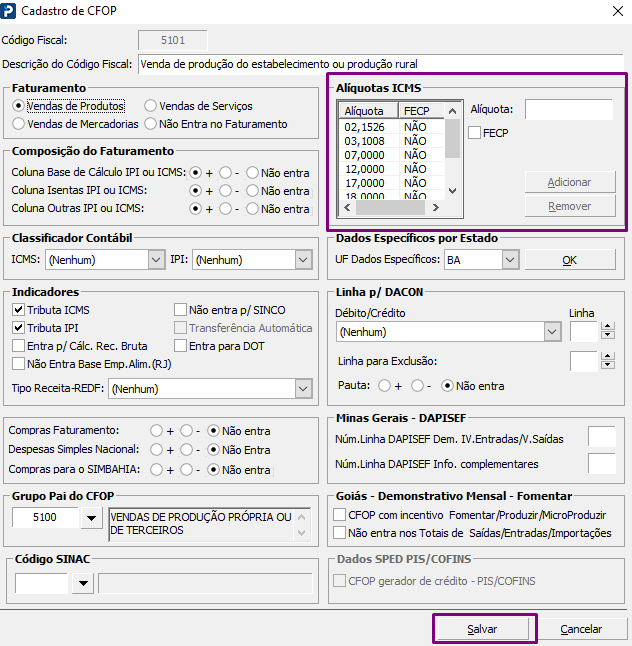The image size is (632, 646).
Task: Check Não Entra Base Emp.Alim.(RJ)
Action: (x=18, y=363)
